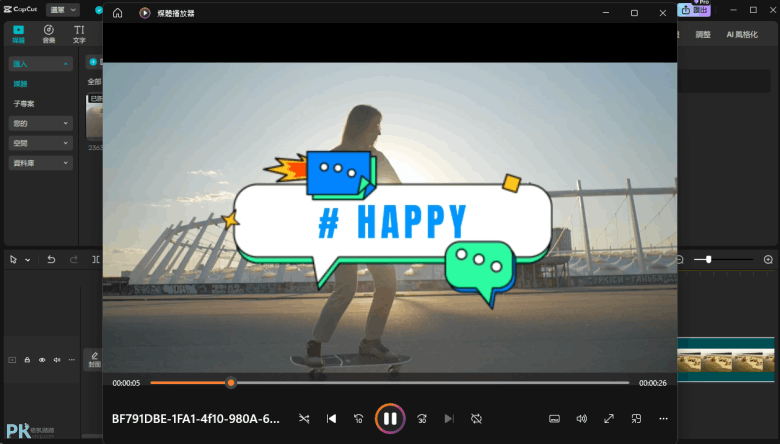Open pointer tool mode dropdown arrow
780x444 pixels.
tap(28, 260)
